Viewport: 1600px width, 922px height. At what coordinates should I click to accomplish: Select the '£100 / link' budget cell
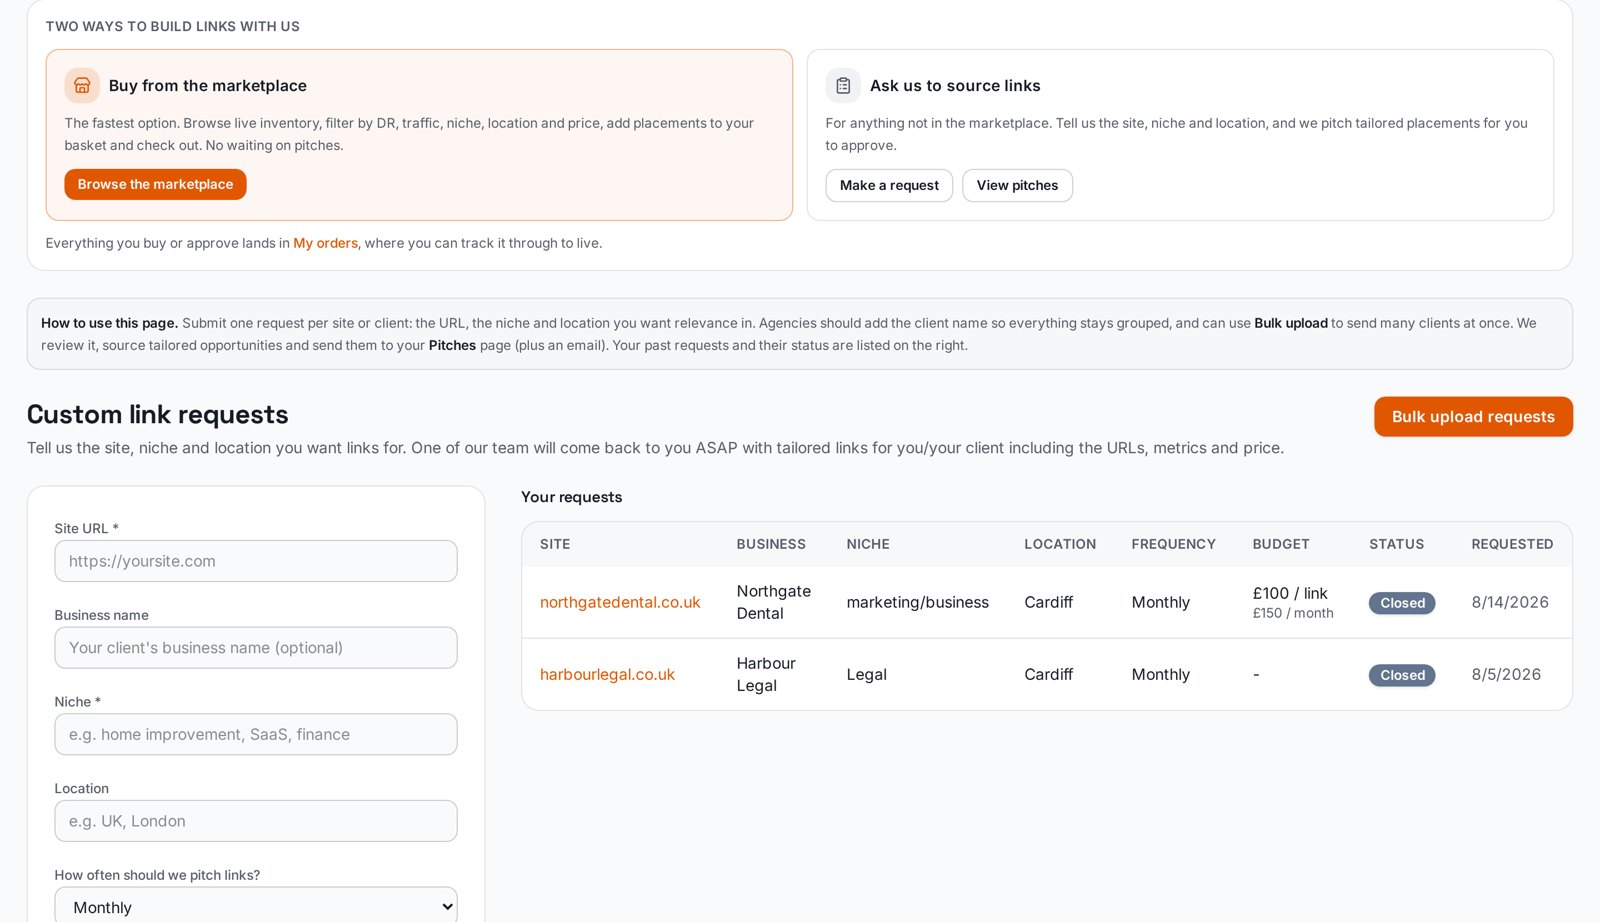[x=1290, y=593]
